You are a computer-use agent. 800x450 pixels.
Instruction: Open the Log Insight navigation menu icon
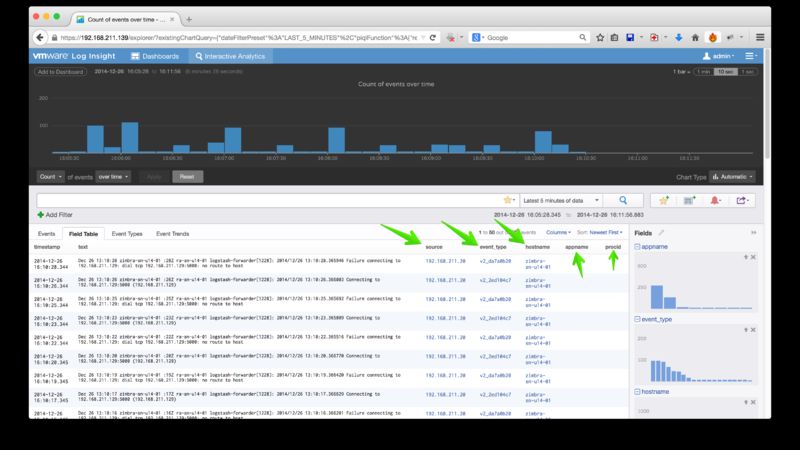click(750, 56)
